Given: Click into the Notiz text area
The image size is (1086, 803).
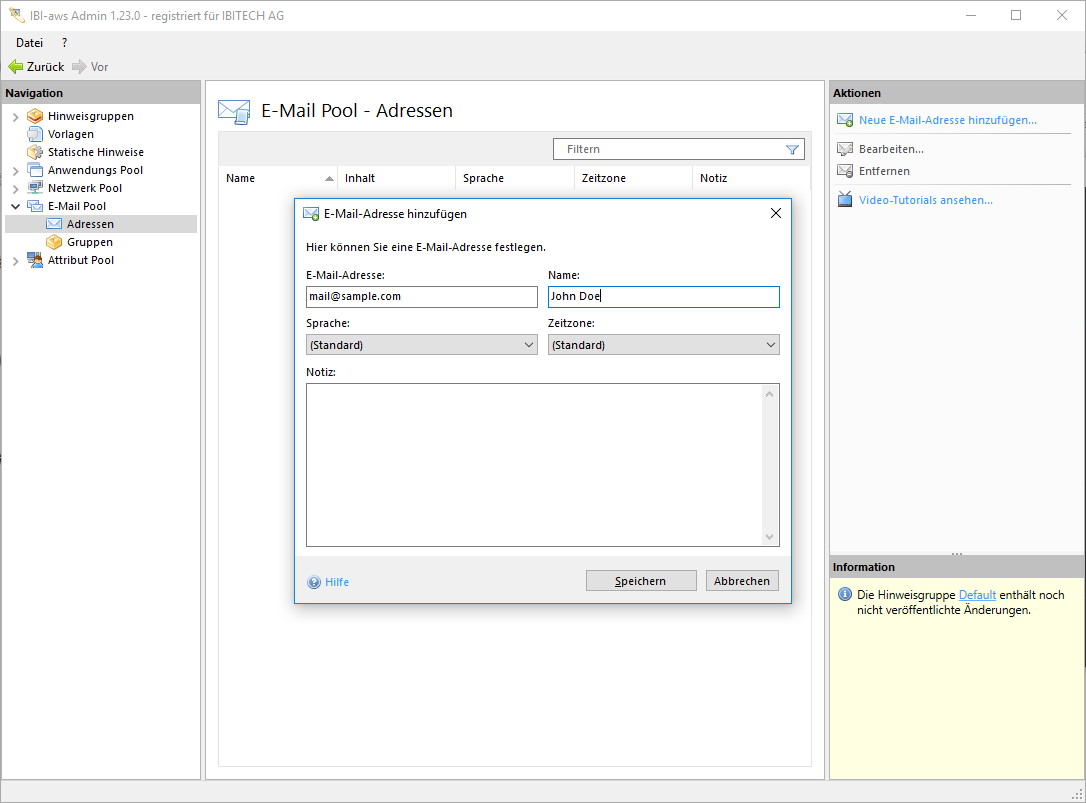Looking at the screenshot, I should tap(535, 465).
